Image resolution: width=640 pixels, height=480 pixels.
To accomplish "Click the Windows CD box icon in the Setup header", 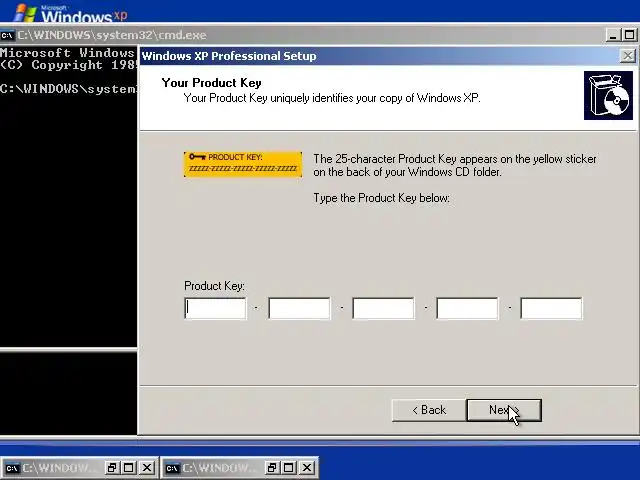I will tap(608, 96).
